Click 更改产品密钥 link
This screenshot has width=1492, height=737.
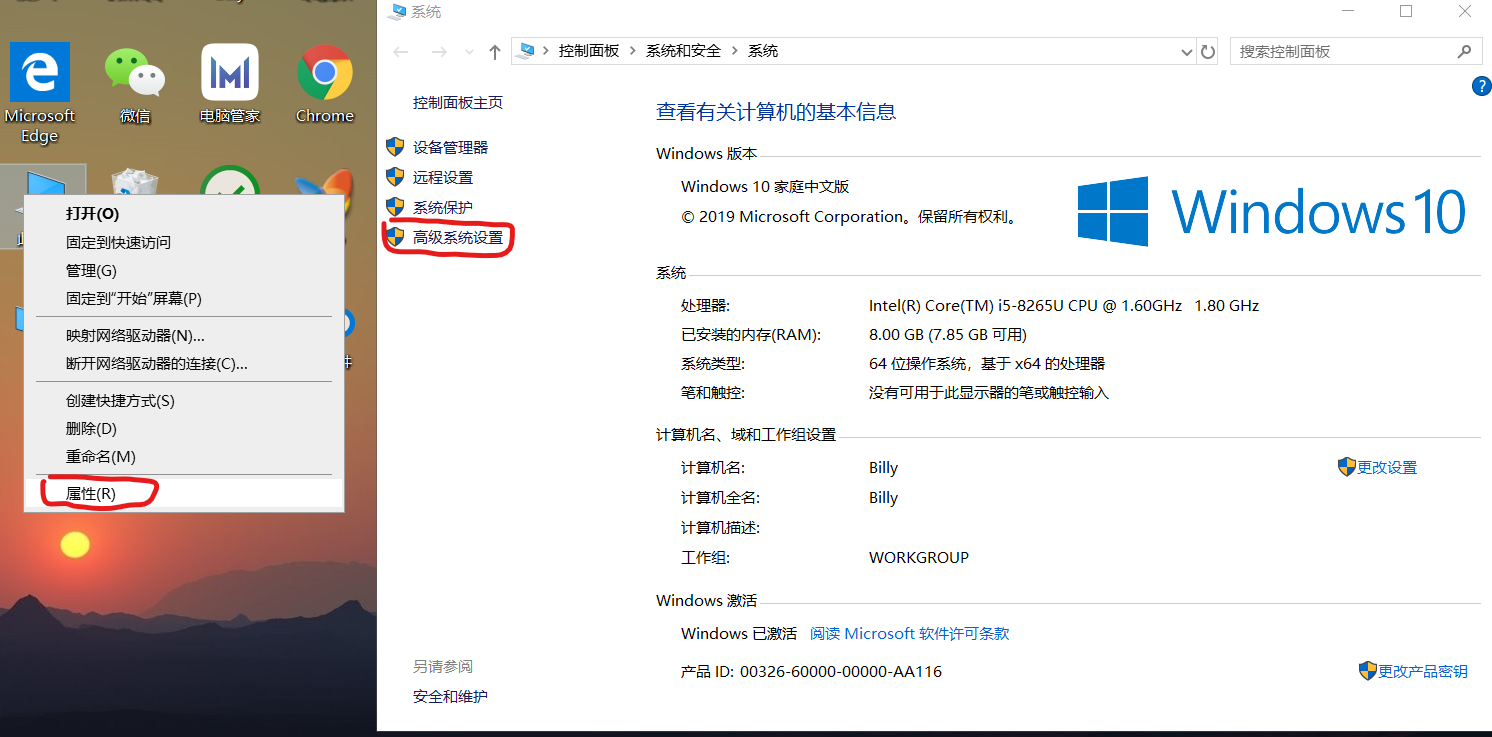pos(1423,671)
